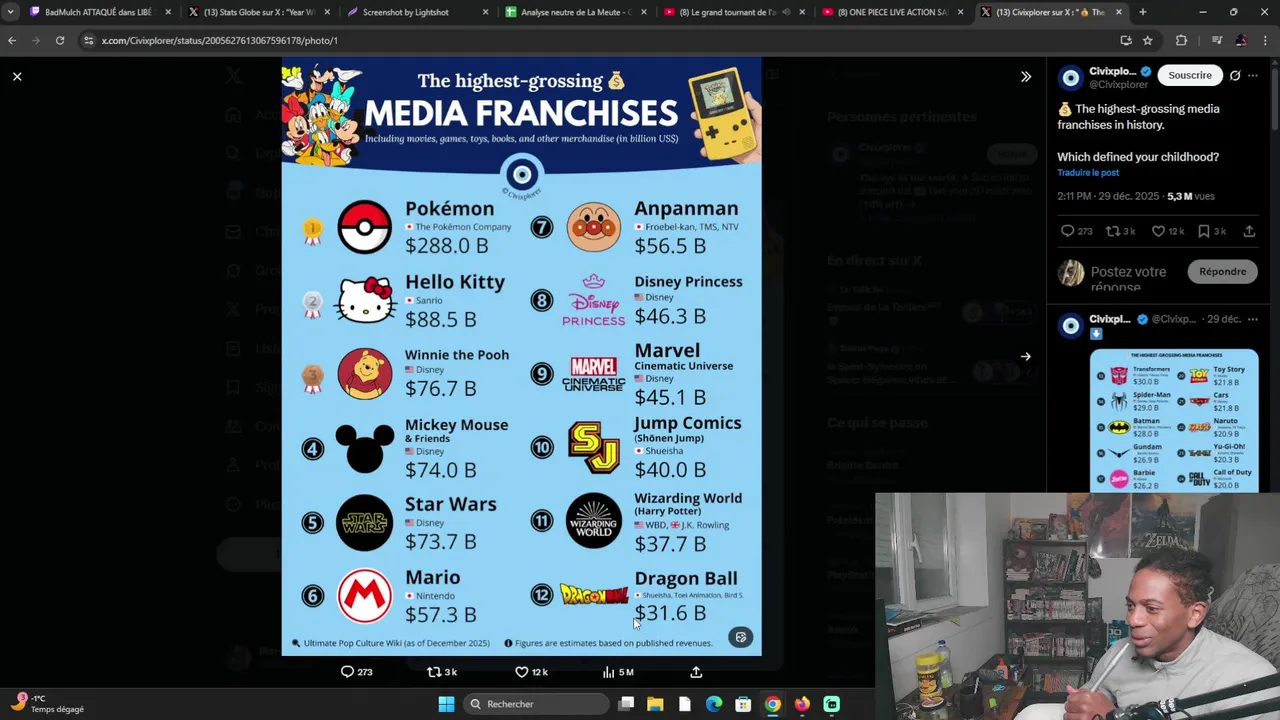Click reply icon with 273 in the side panel
Image resolution: width=1280 pixels, height=720 pixels.
click(1068, 231)
